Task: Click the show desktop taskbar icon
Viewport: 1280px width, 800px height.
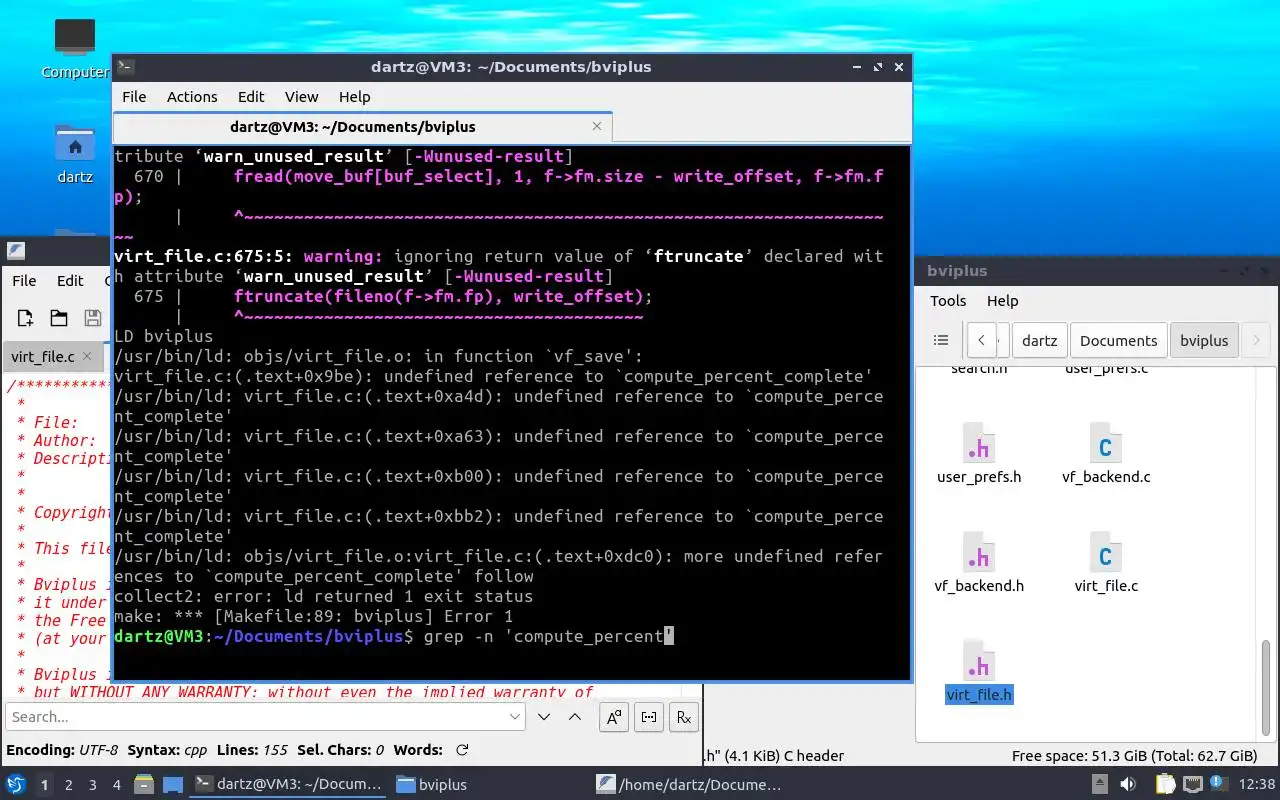Action: [x=173, y=784]
